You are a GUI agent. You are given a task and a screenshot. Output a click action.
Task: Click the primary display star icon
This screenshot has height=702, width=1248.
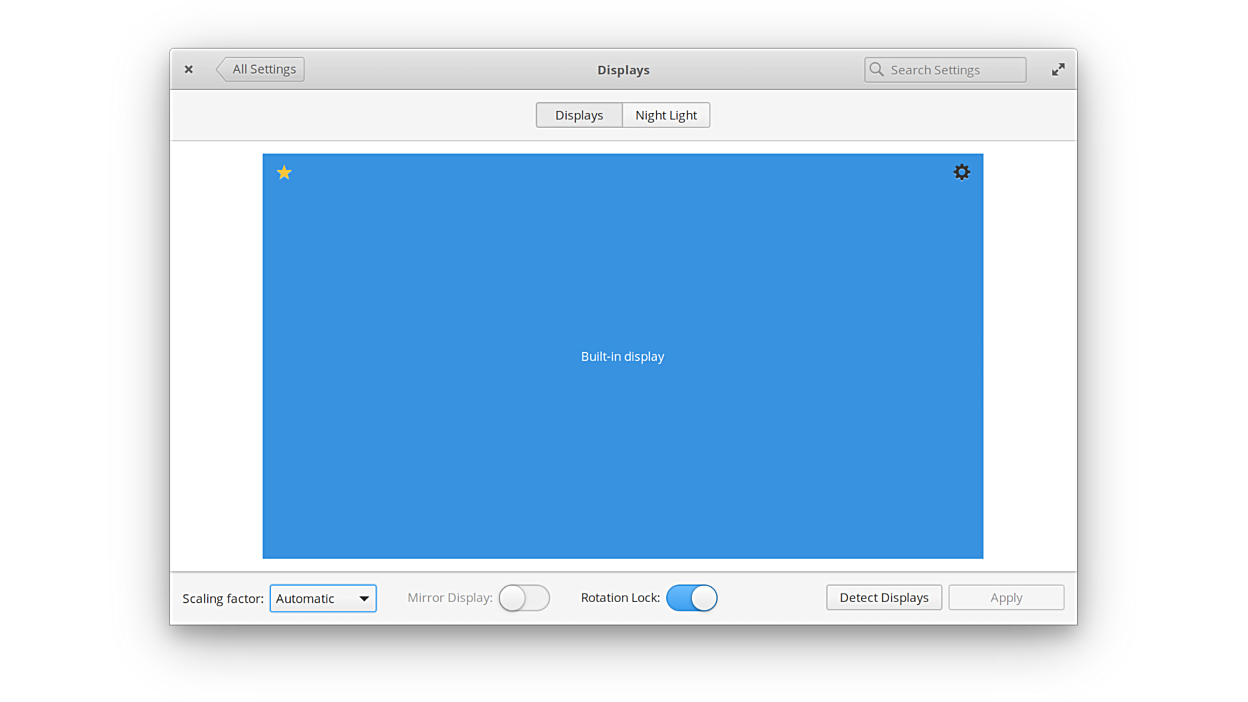[x=284, y=173]
